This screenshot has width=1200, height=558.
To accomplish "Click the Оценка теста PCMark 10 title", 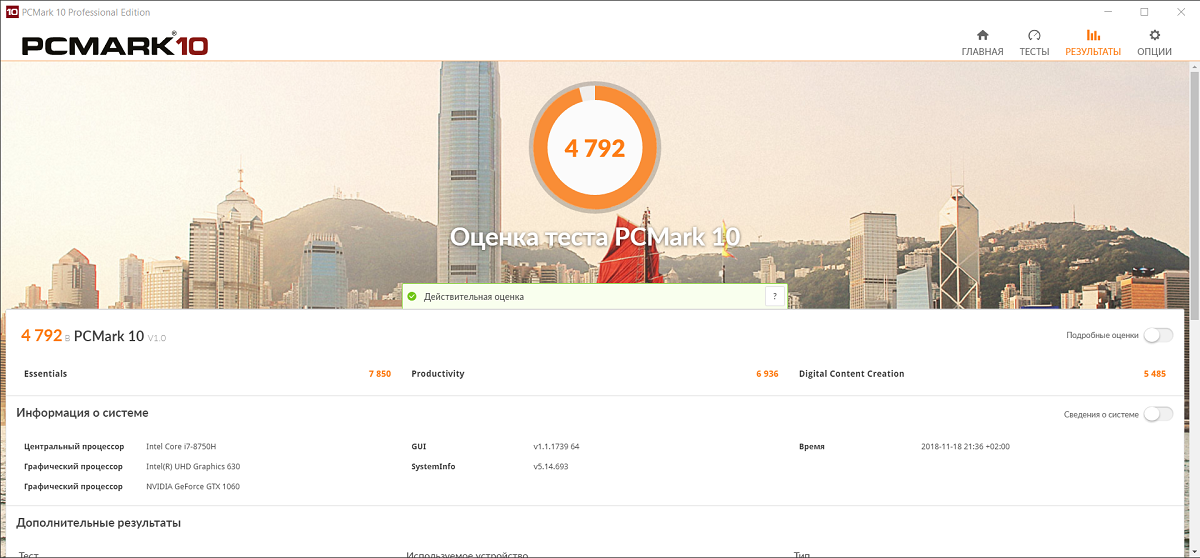I will (x=595, y=237).
